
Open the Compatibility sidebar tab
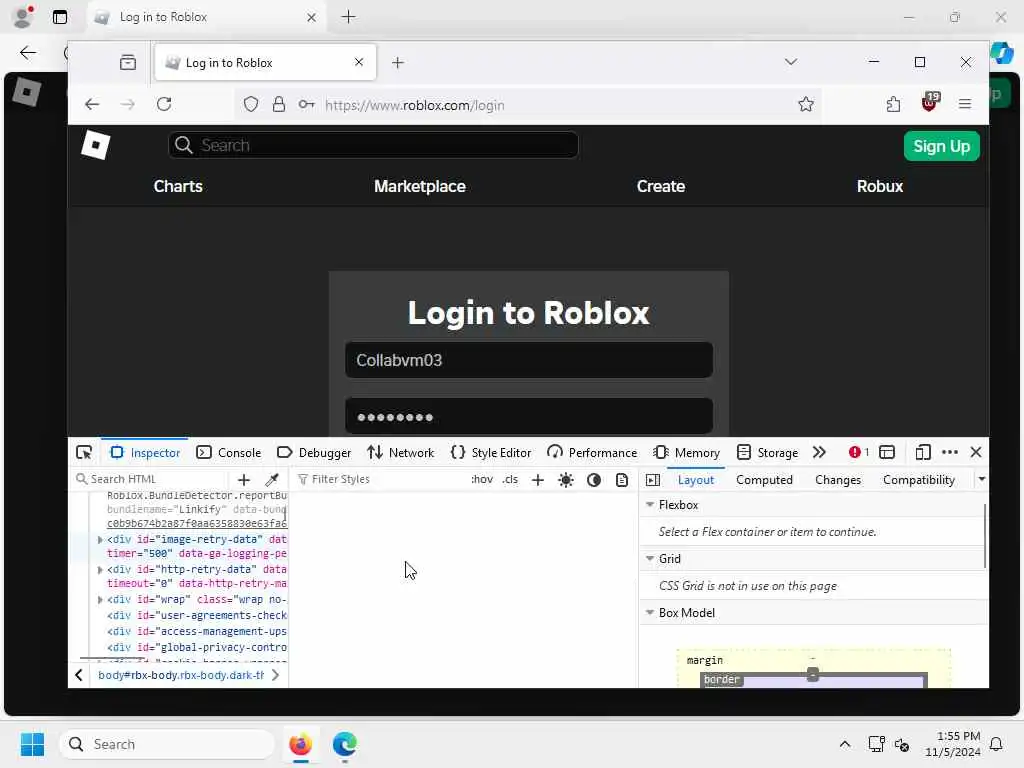click(x=919, y=480)
